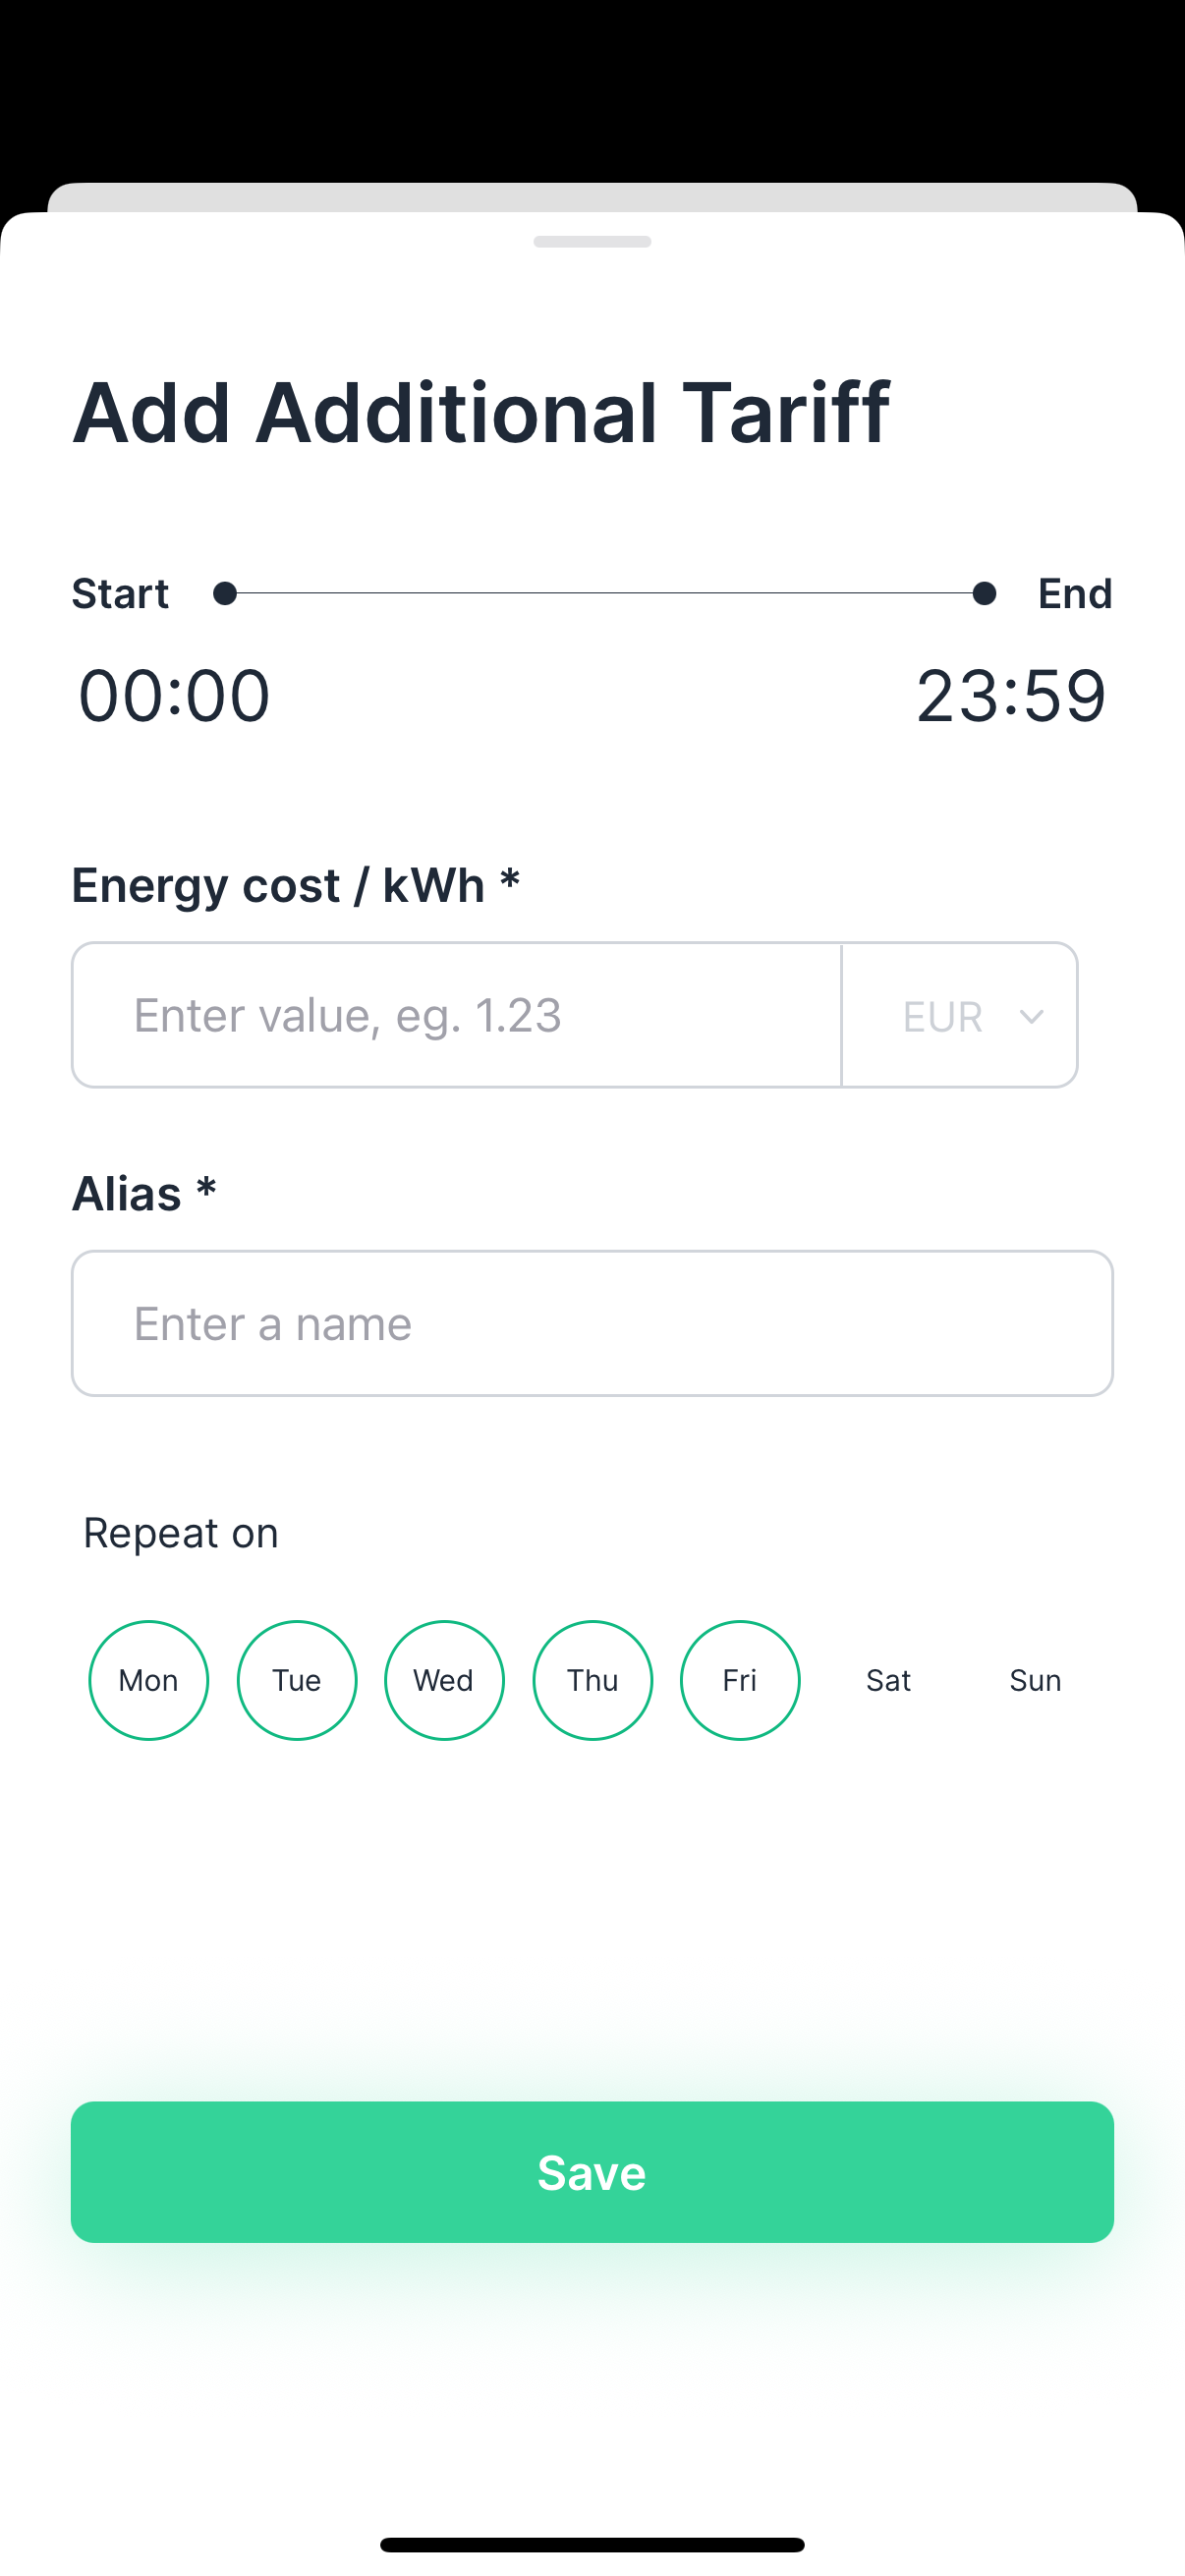Viewport: 1185px width, 2576px height.
Task: Click the time range slider track
Action: [x=604, y=594]
